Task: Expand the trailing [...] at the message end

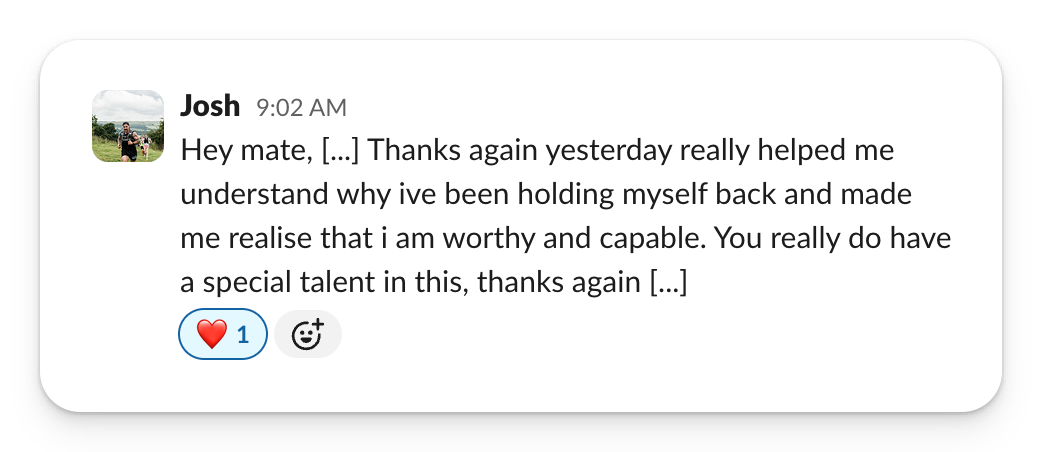Action: [669, 283]
